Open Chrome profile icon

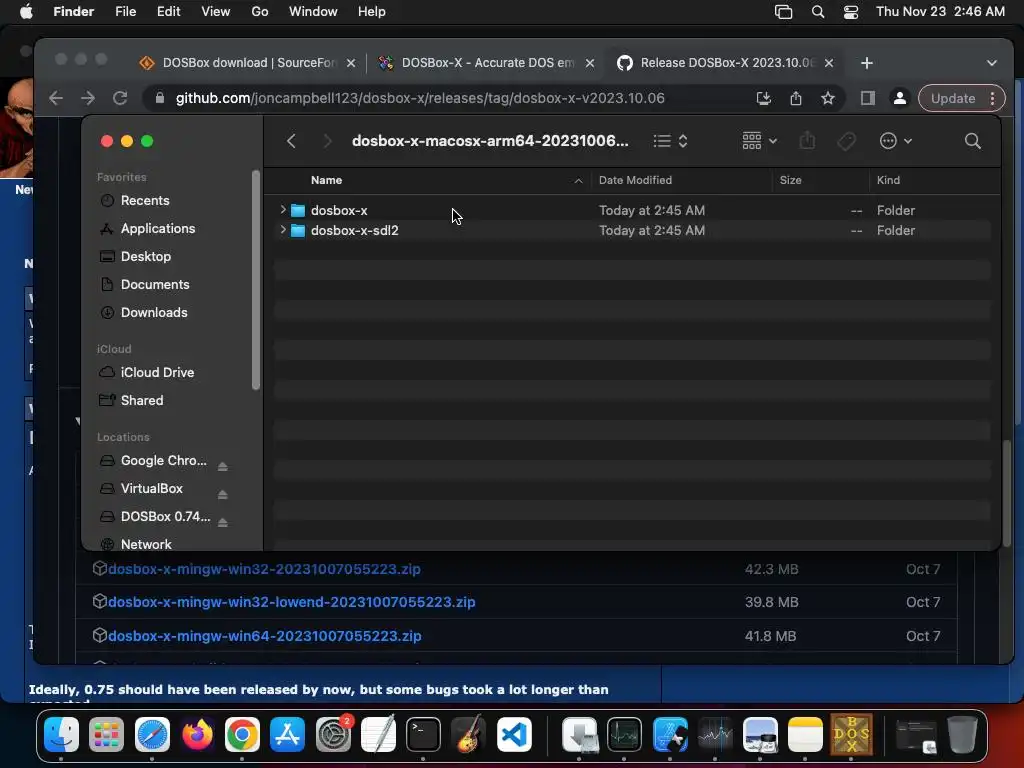point(899,98)
